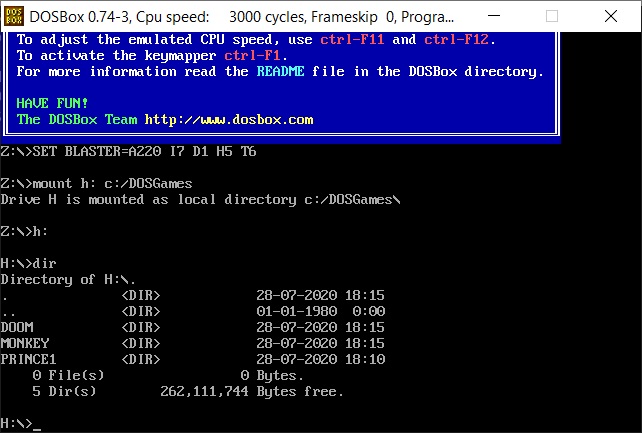This screenshot has height=433, width=642.
Task: Click the DOOM directory name
Action: pos(17,327)
